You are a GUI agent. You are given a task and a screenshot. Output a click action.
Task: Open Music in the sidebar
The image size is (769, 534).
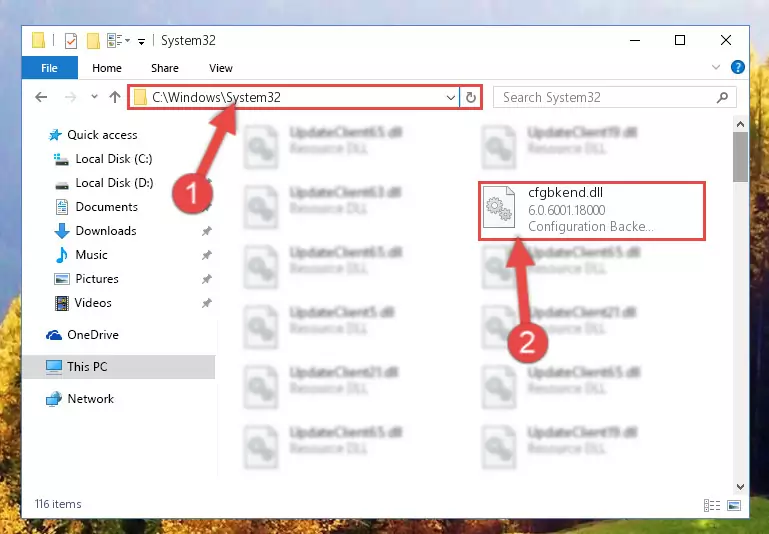[x=91, y=254]
